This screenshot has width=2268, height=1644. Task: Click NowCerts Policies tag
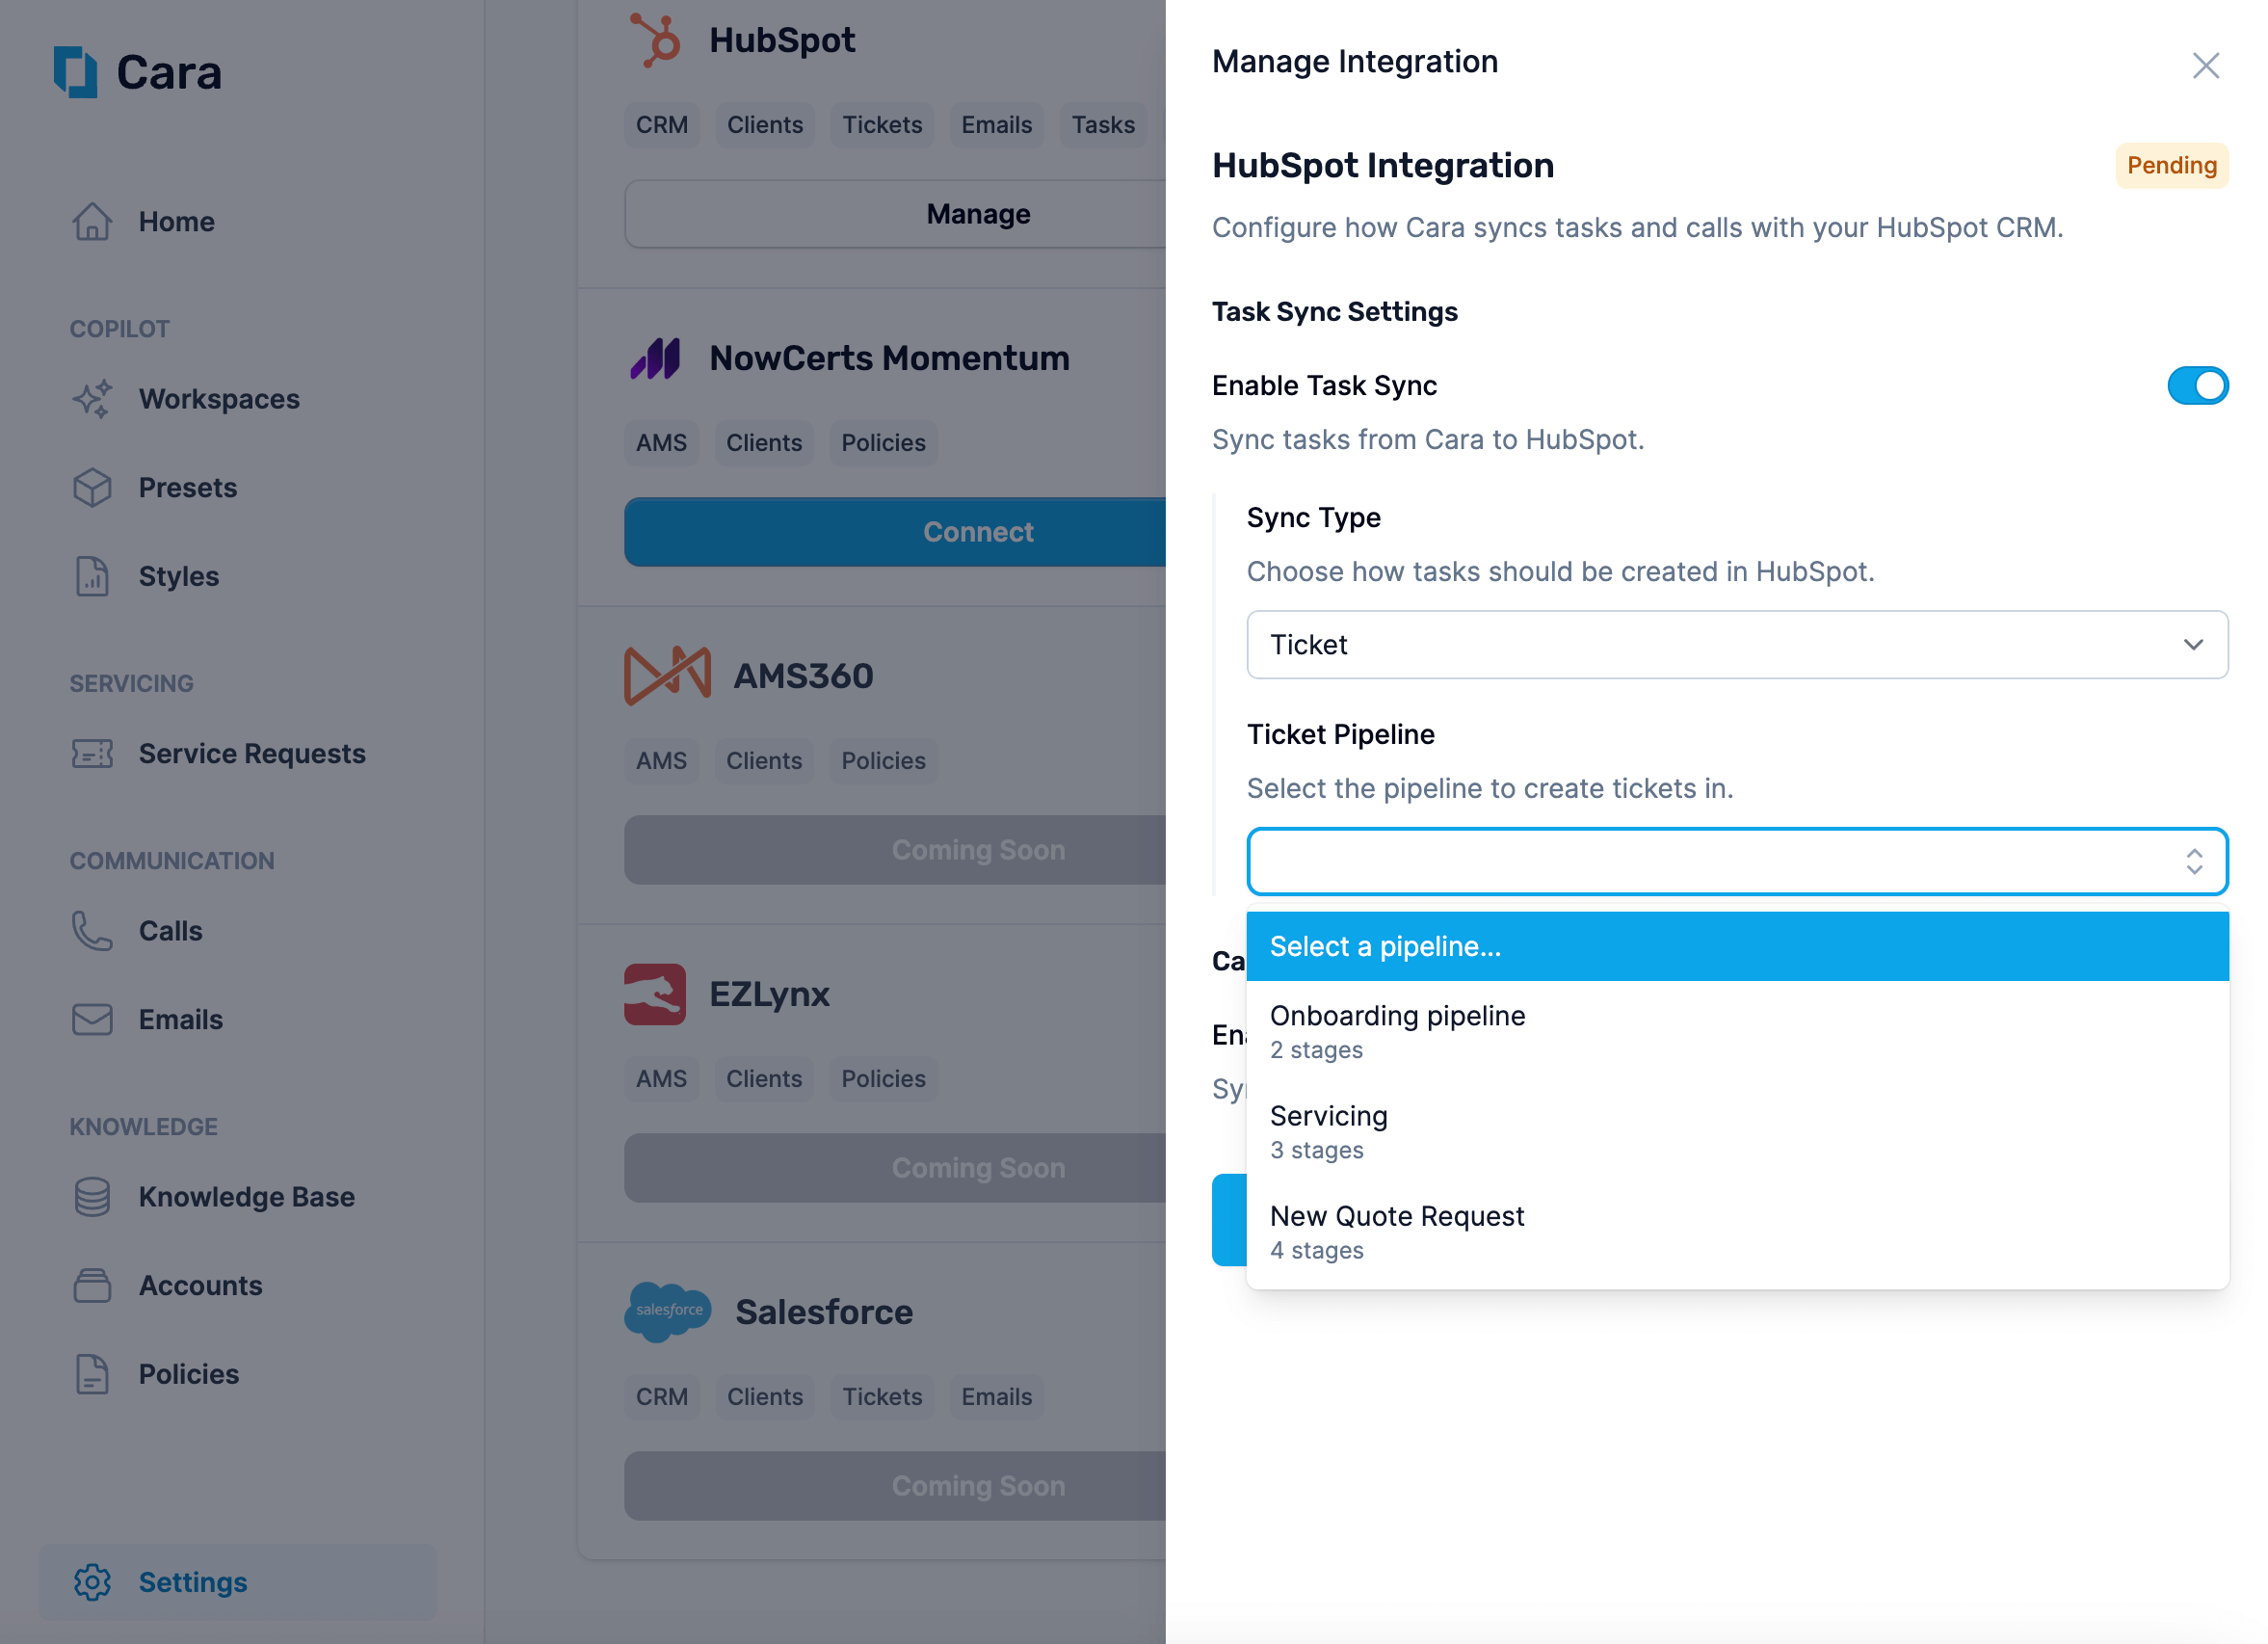883,443
